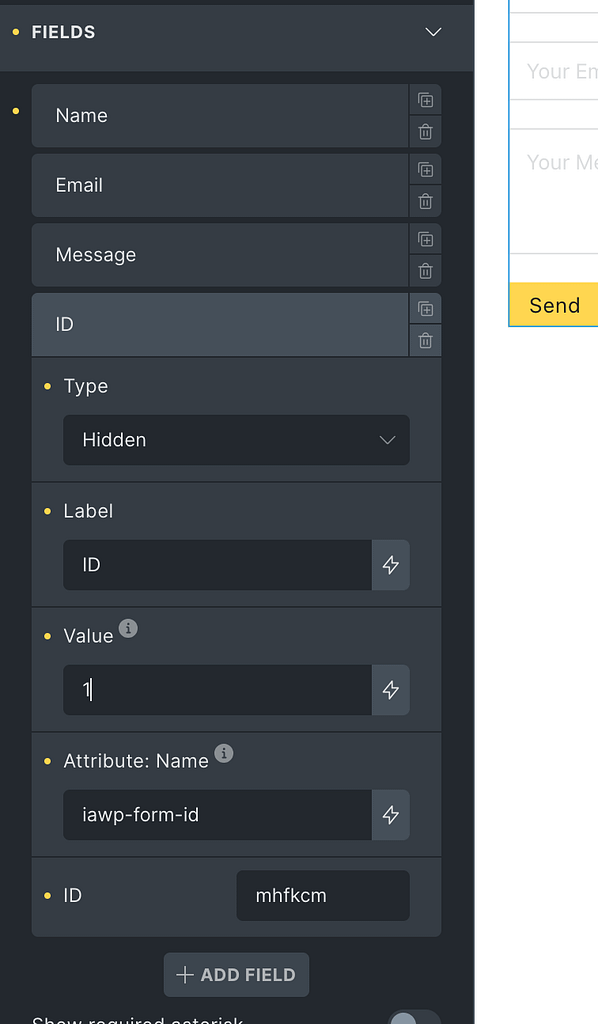Duplicate the Message field
The height and width of the screenshot is (1024, 598).
[x=425, y=239]
